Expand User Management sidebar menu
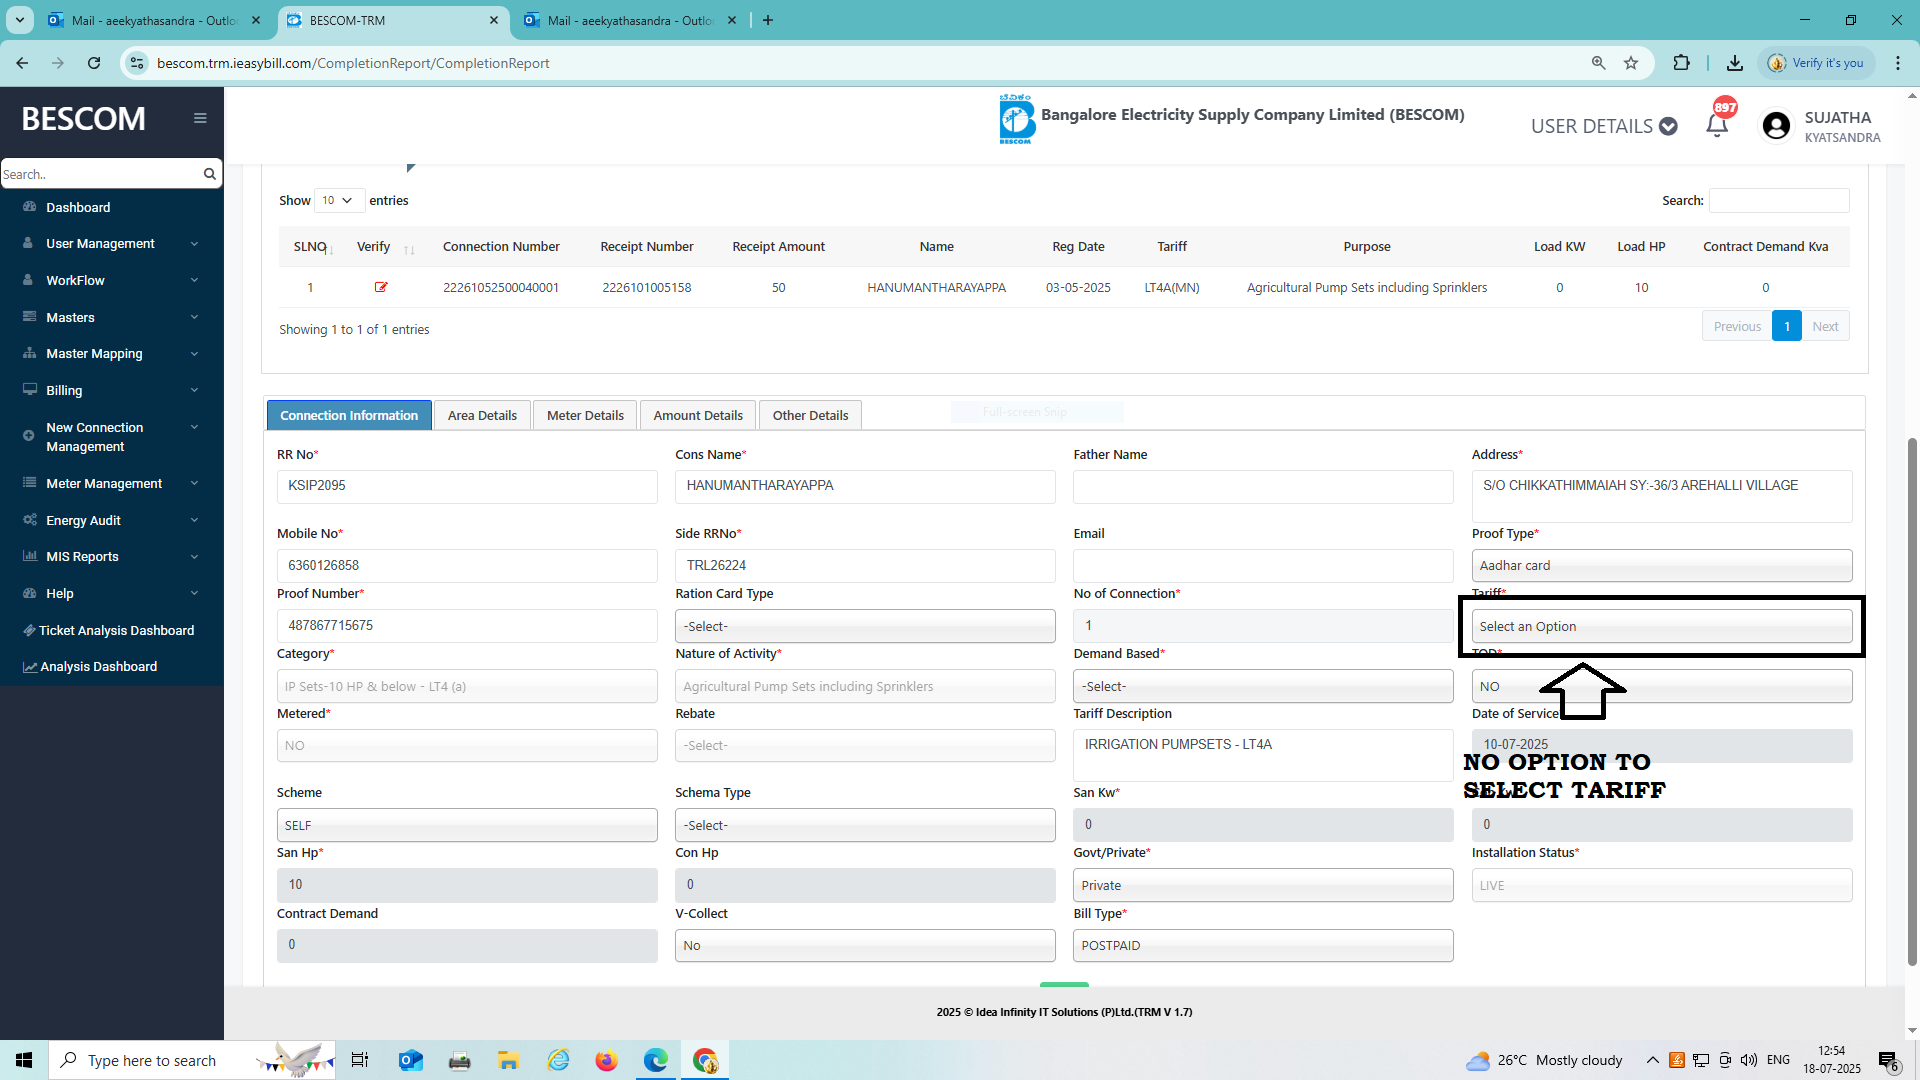Image resolution: width=1920 pixels, height=1080 pixels. point(111,244)
